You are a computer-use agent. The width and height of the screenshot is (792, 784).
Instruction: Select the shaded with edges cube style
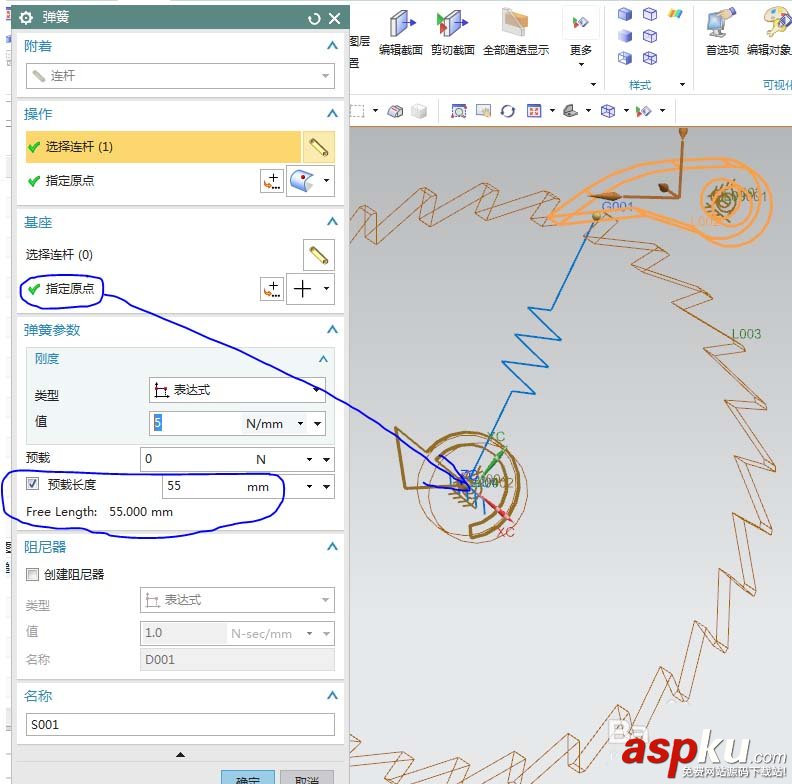[x=625, y=14]
